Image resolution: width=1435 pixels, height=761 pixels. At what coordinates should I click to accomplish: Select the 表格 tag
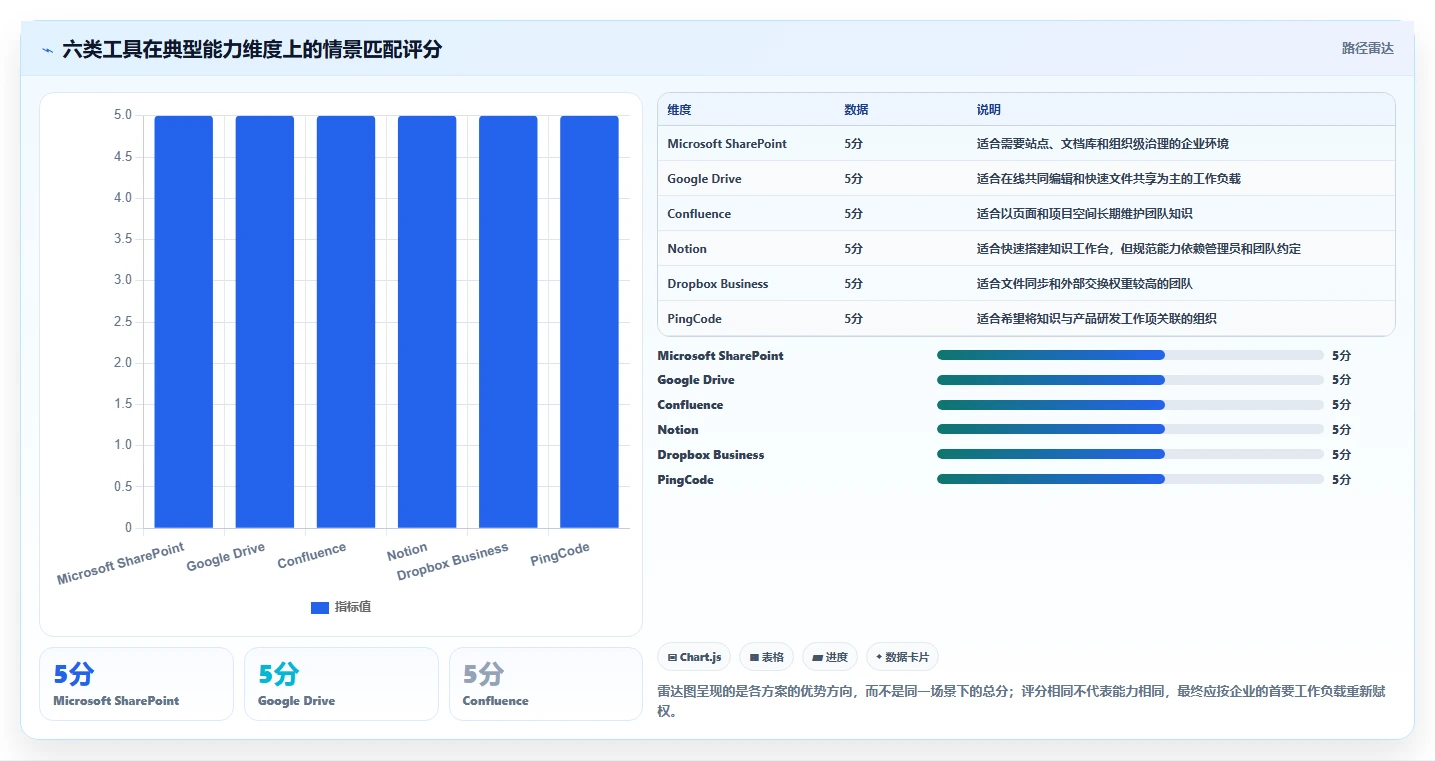[x=767, y=657]
